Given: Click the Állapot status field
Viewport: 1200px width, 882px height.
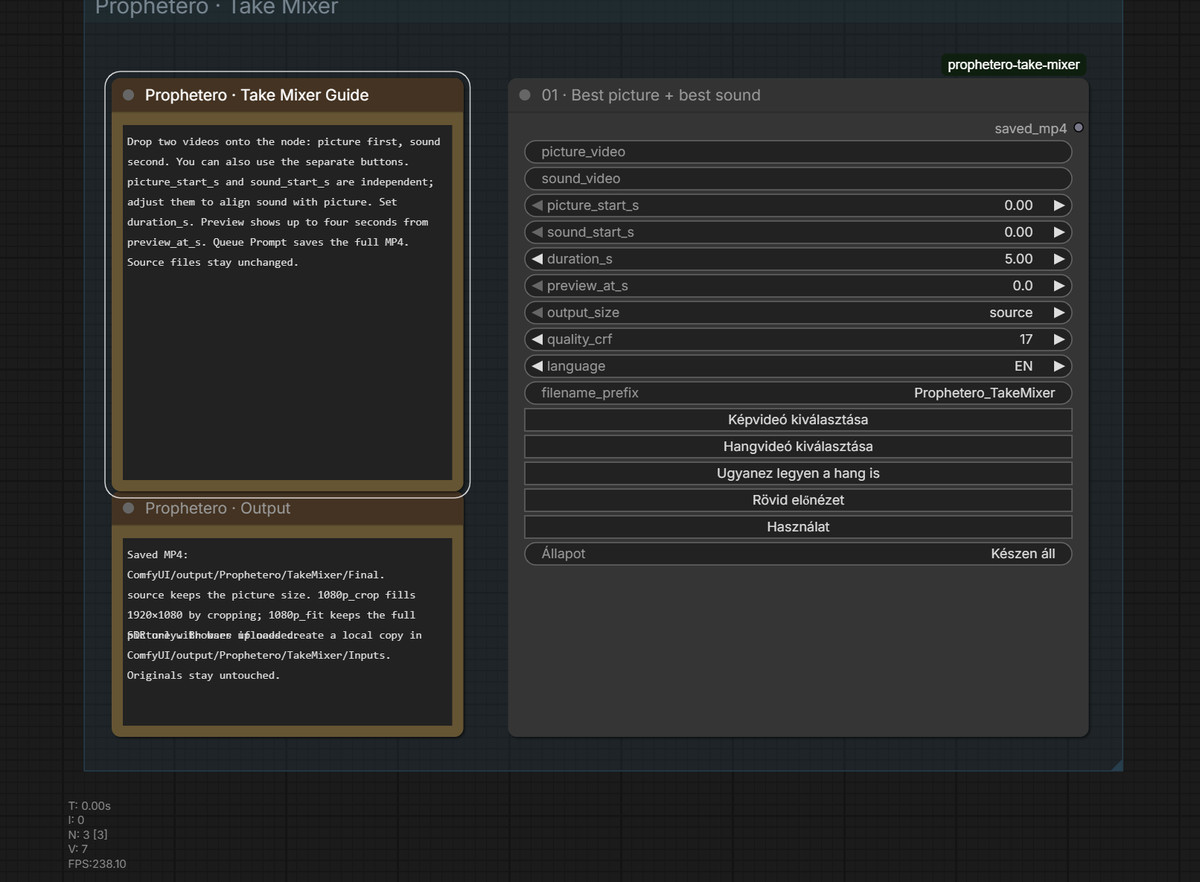Looking at the screenshot, I should tap(798, 554).
